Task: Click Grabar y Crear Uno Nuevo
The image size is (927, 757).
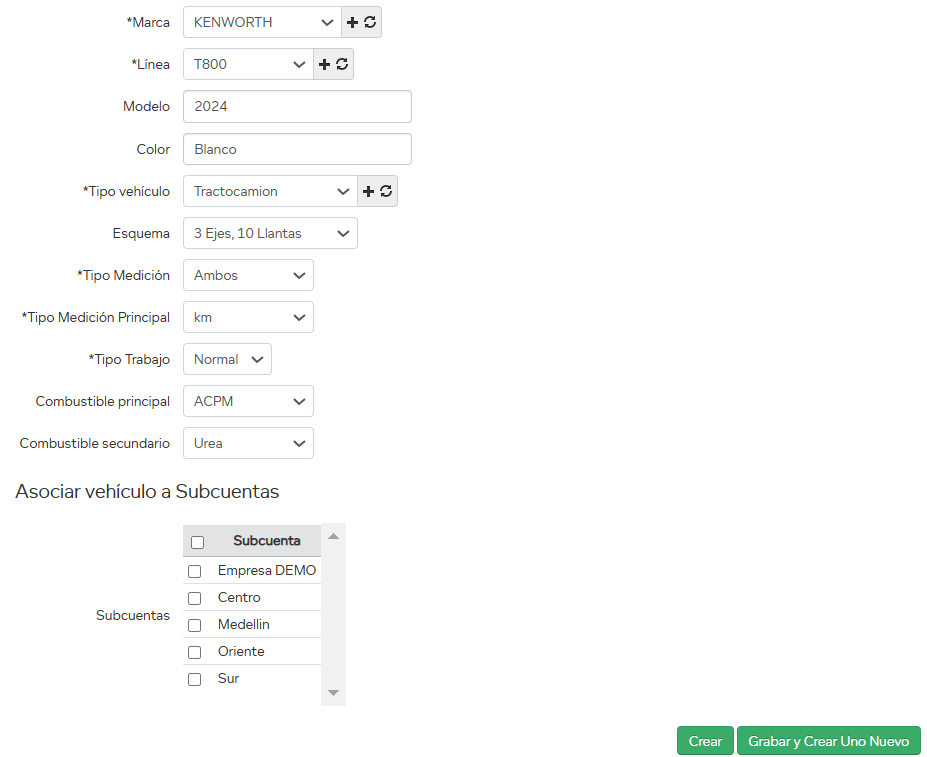Action: (828, 741)
